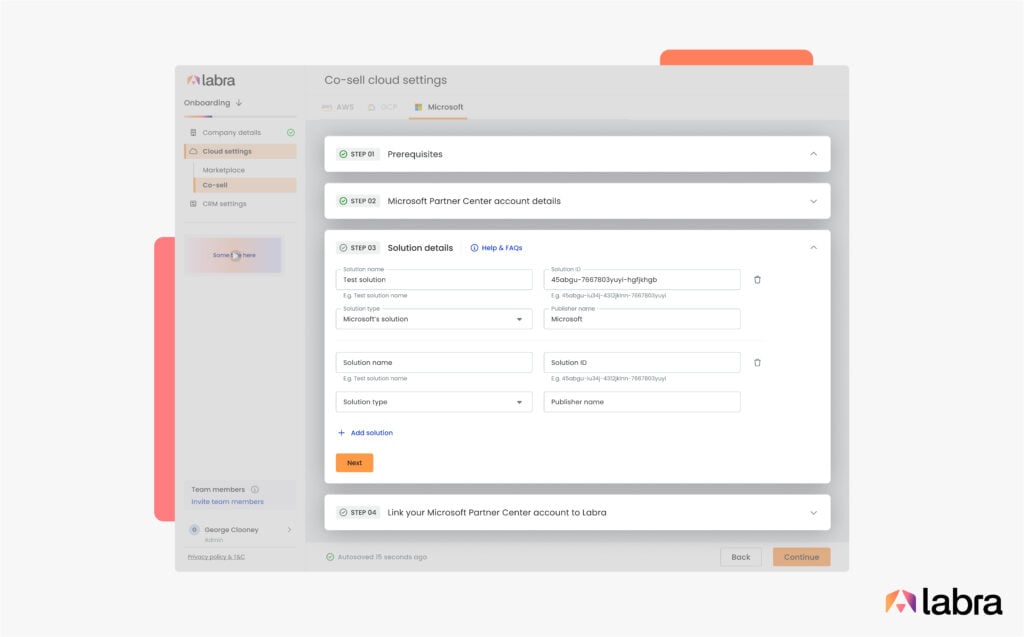Delete the second empty solution row

[758, 363]
